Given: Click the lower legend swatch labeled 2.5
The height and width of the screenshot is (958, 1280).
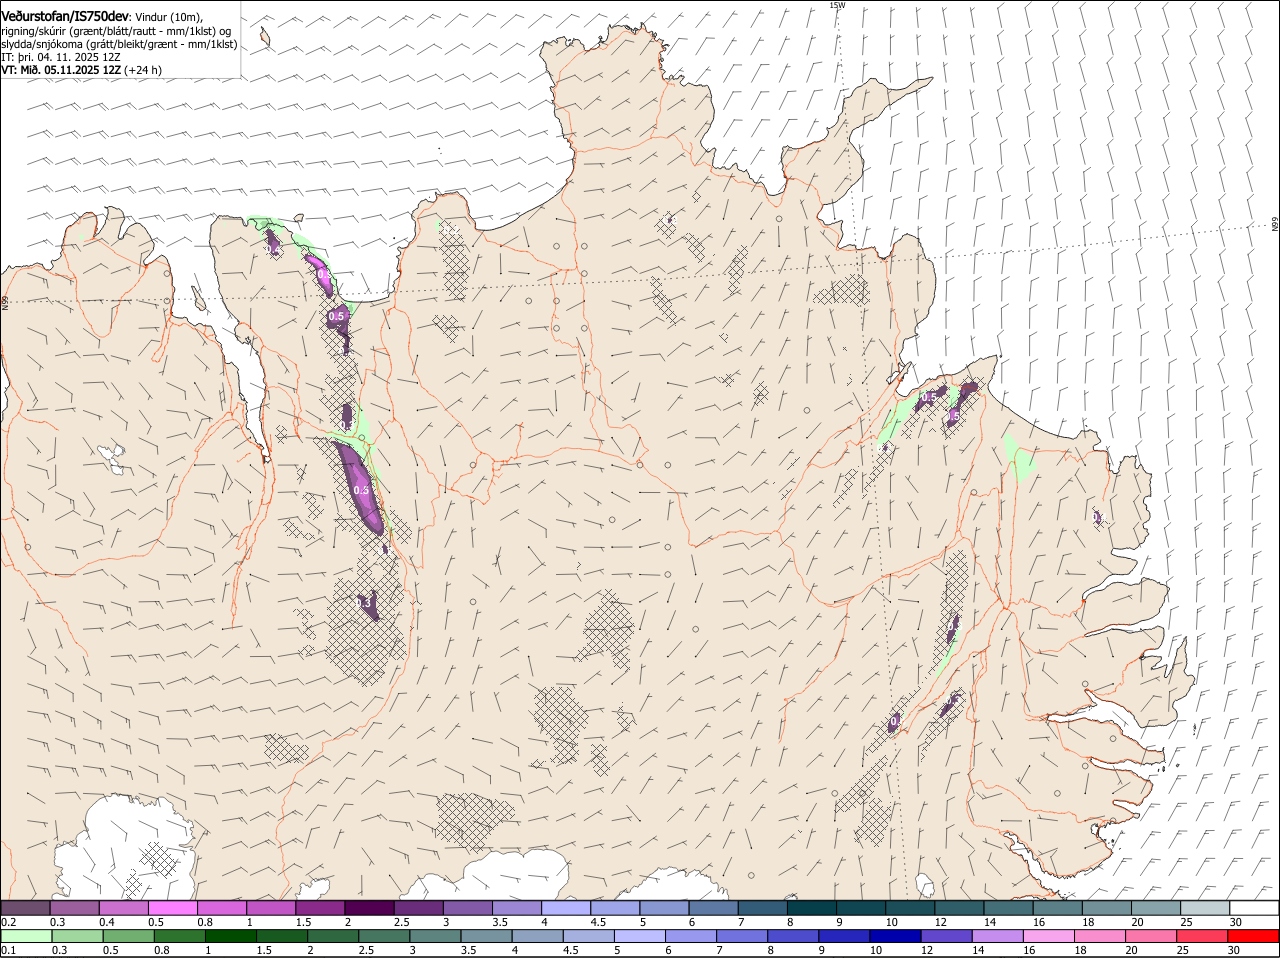Looking at the screenshot, I should (x=383, y=937).
